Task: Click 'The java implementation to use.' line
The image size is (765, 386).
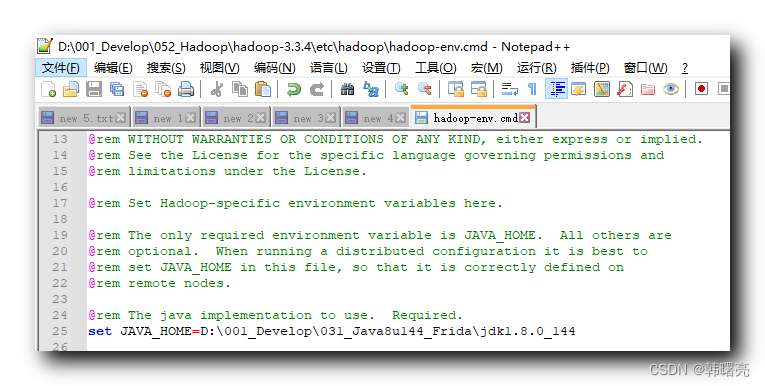Action: [275, 315]
